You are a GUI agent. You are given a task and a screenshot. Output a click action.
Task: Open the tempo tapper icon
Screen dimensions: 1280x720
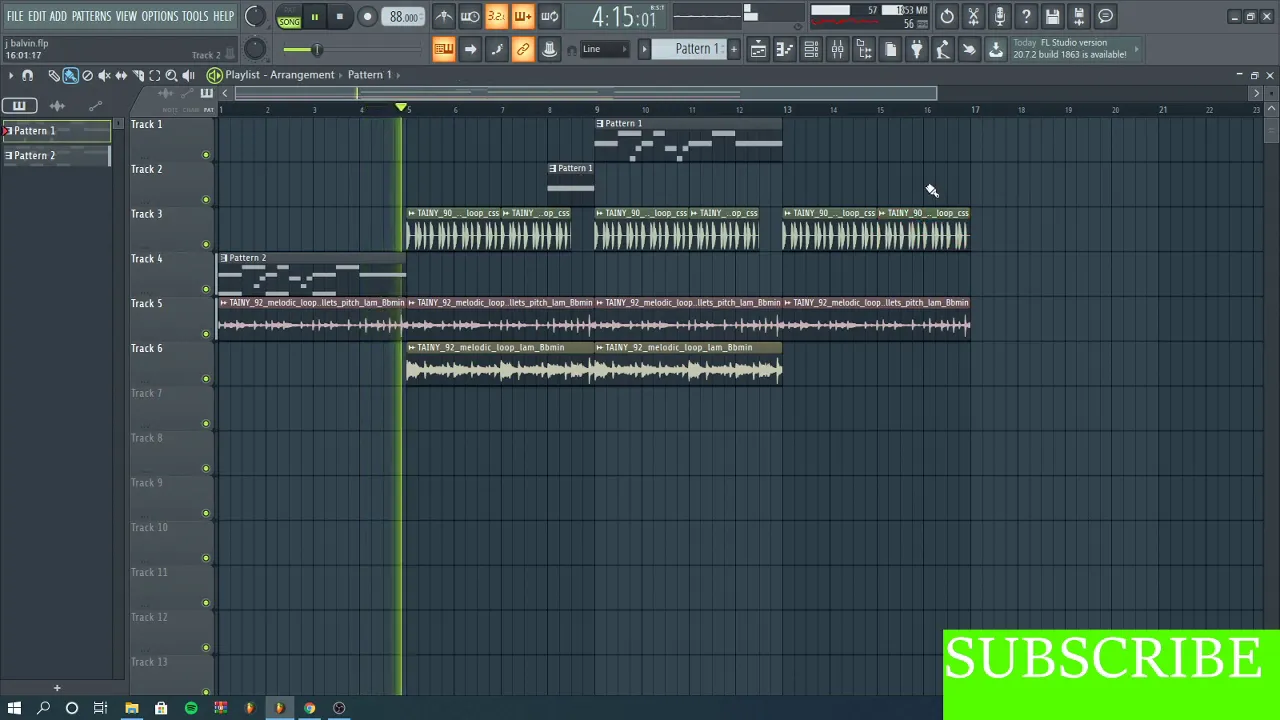(942, 49)
